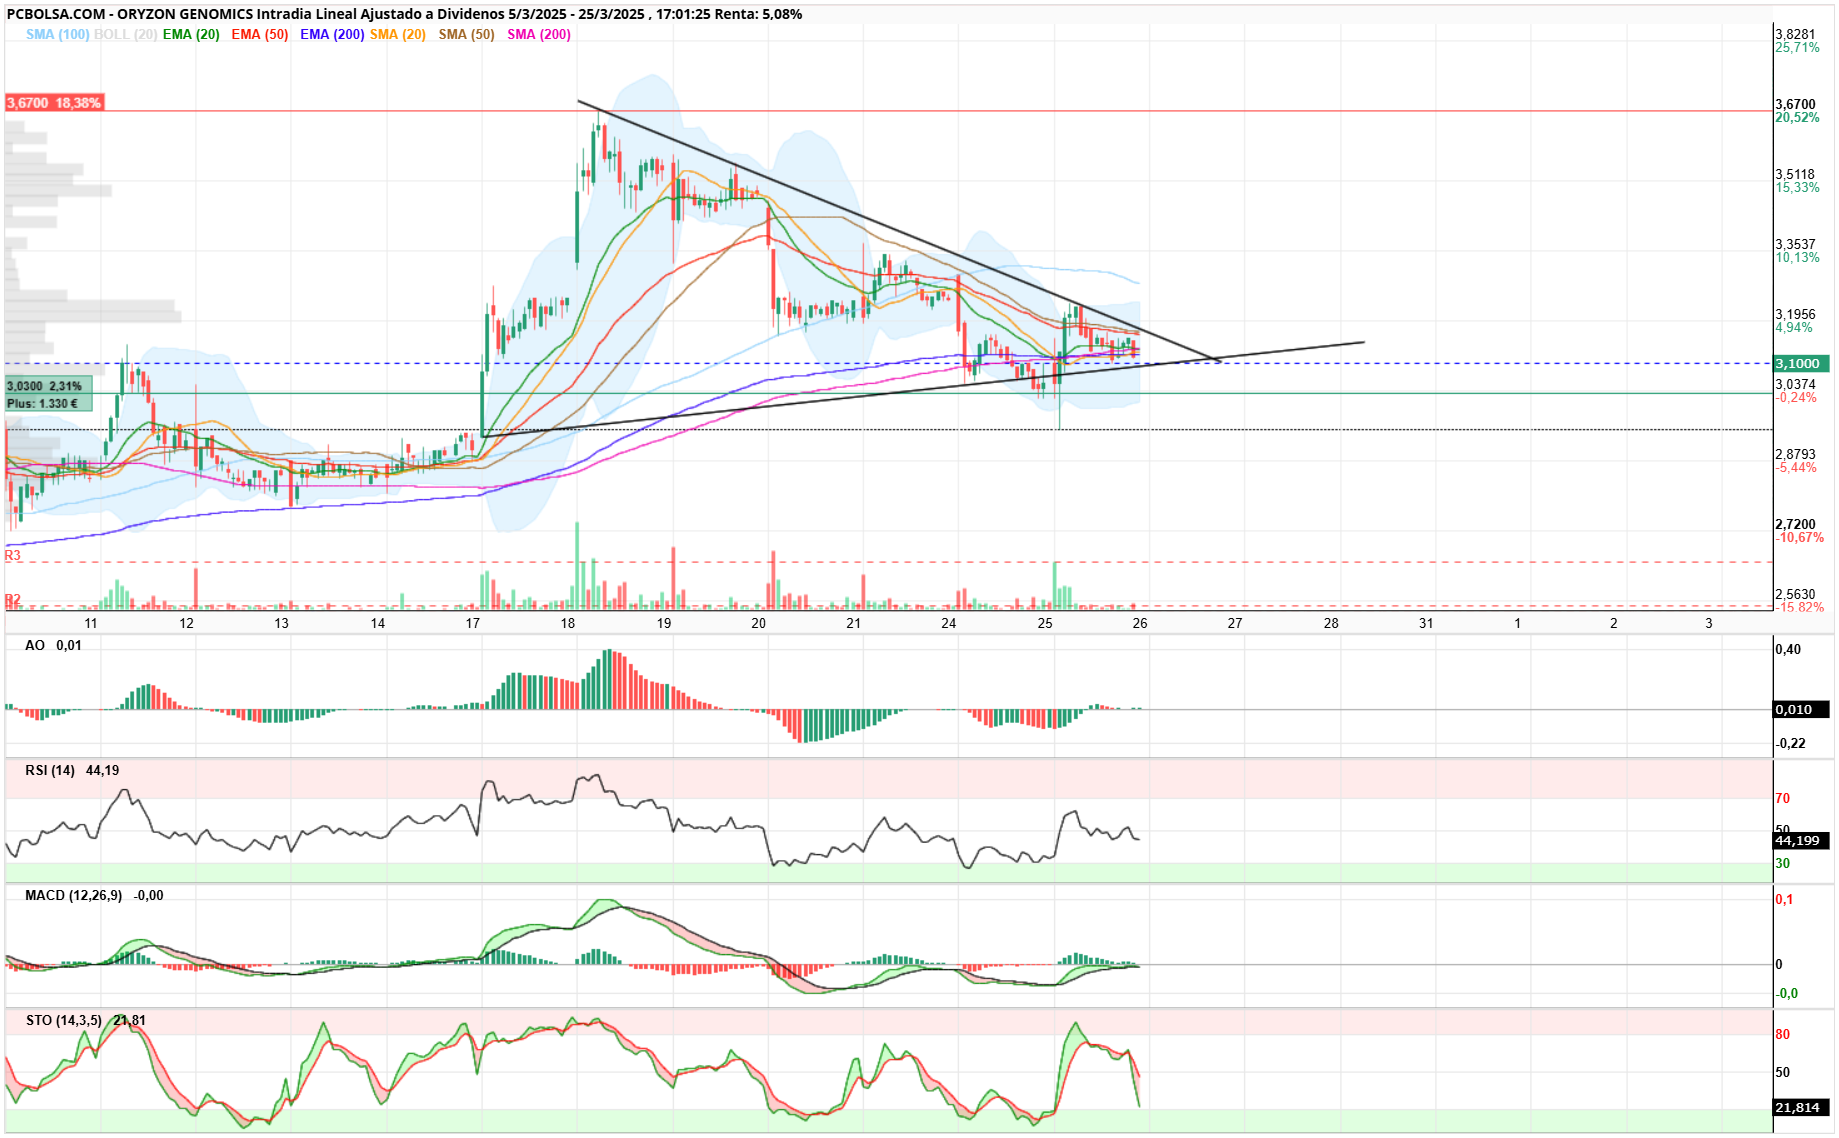Click the orange SMA (20) legend label
This screenshot has height=1138, width=1839.
pos(398,34)
